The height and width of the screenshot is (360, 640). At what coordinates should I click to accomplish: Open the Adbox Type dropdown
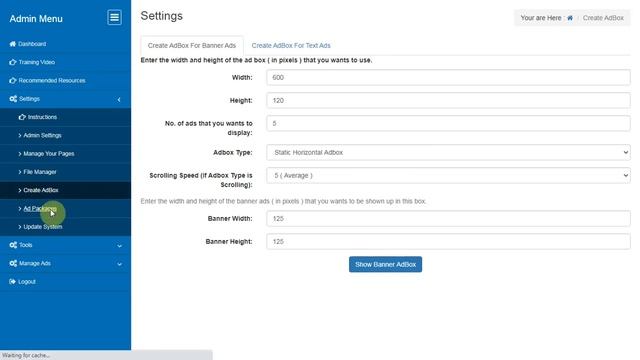(448, 152)
